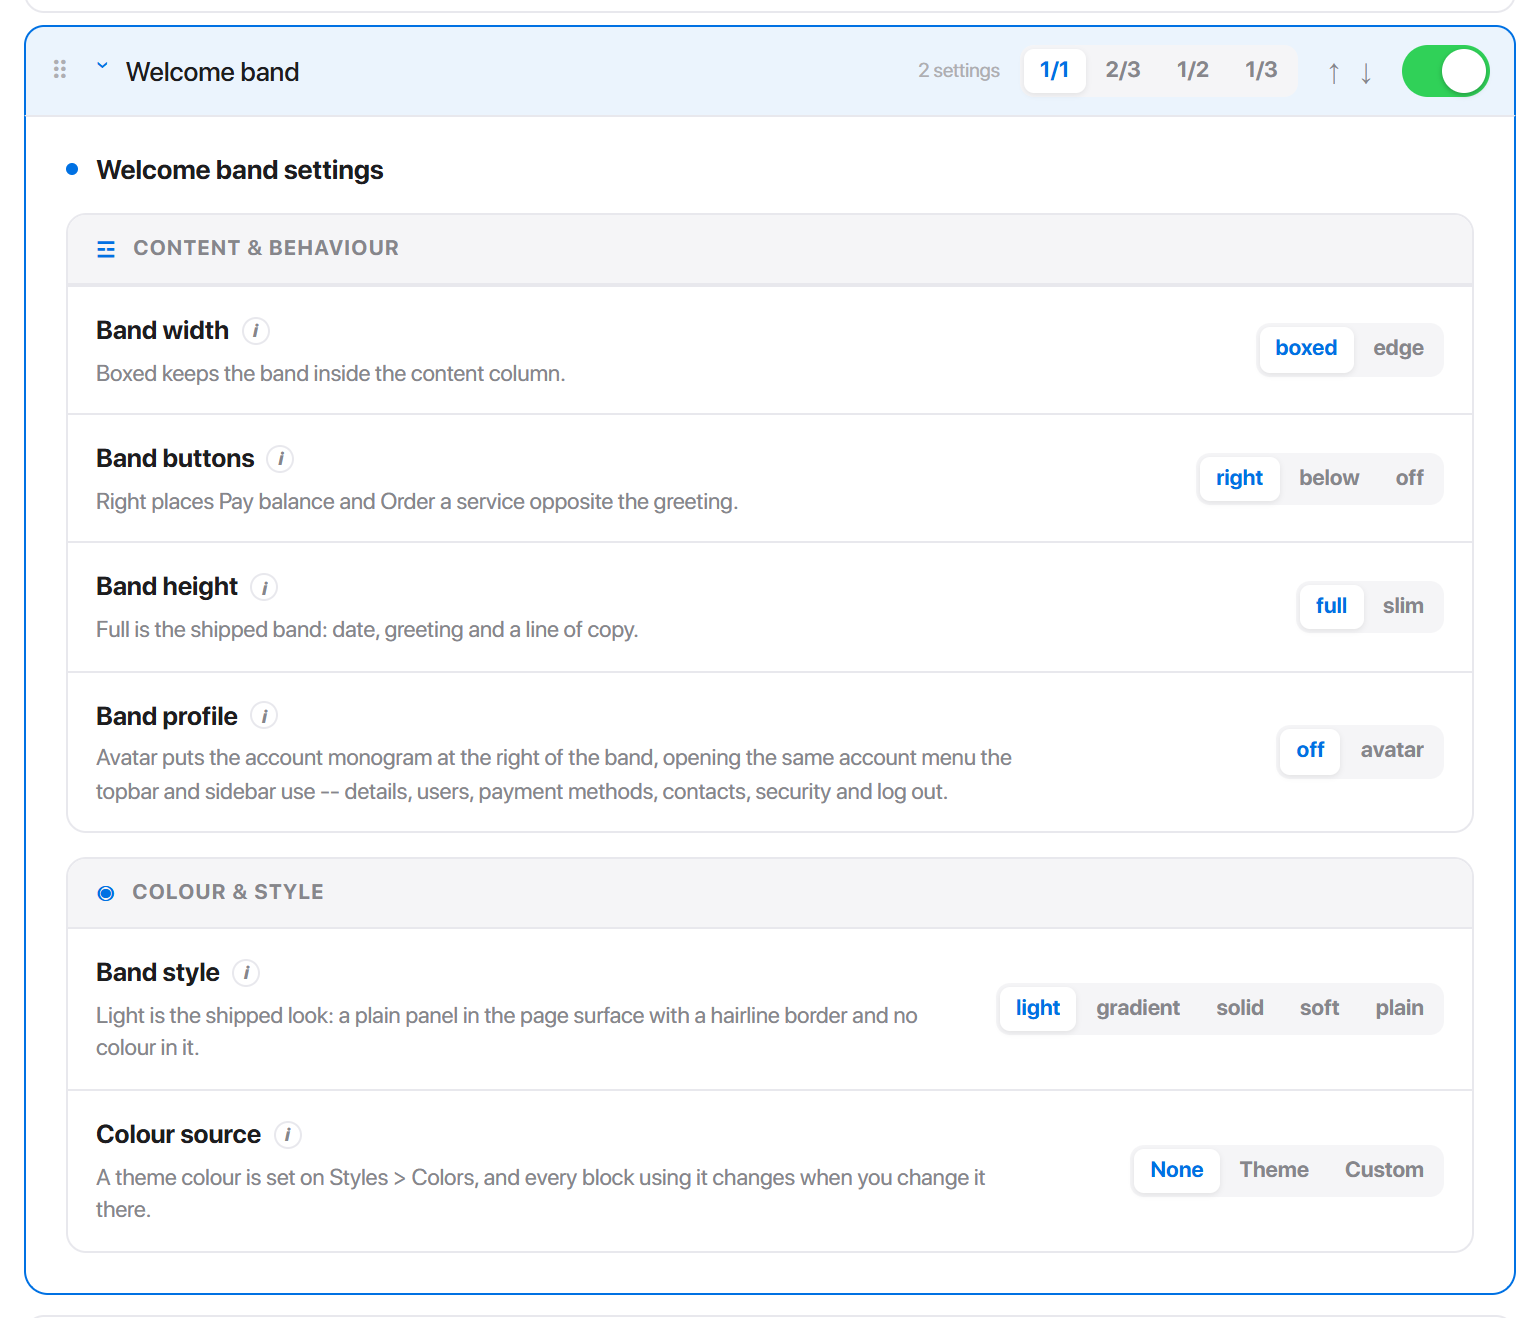Select the 1/3 width option
This screenshot has height=1318, width=1540.
pos(1261,70)
